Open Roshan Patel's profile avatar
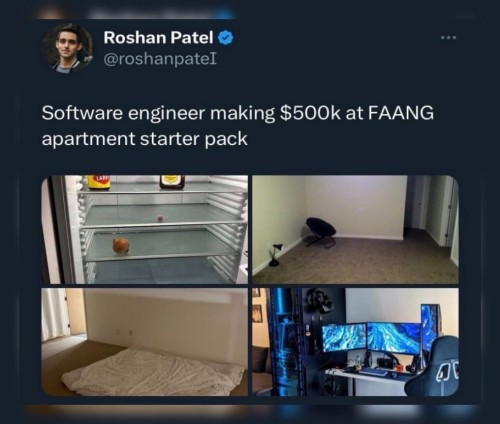500x424 pixels. point(68,48)
